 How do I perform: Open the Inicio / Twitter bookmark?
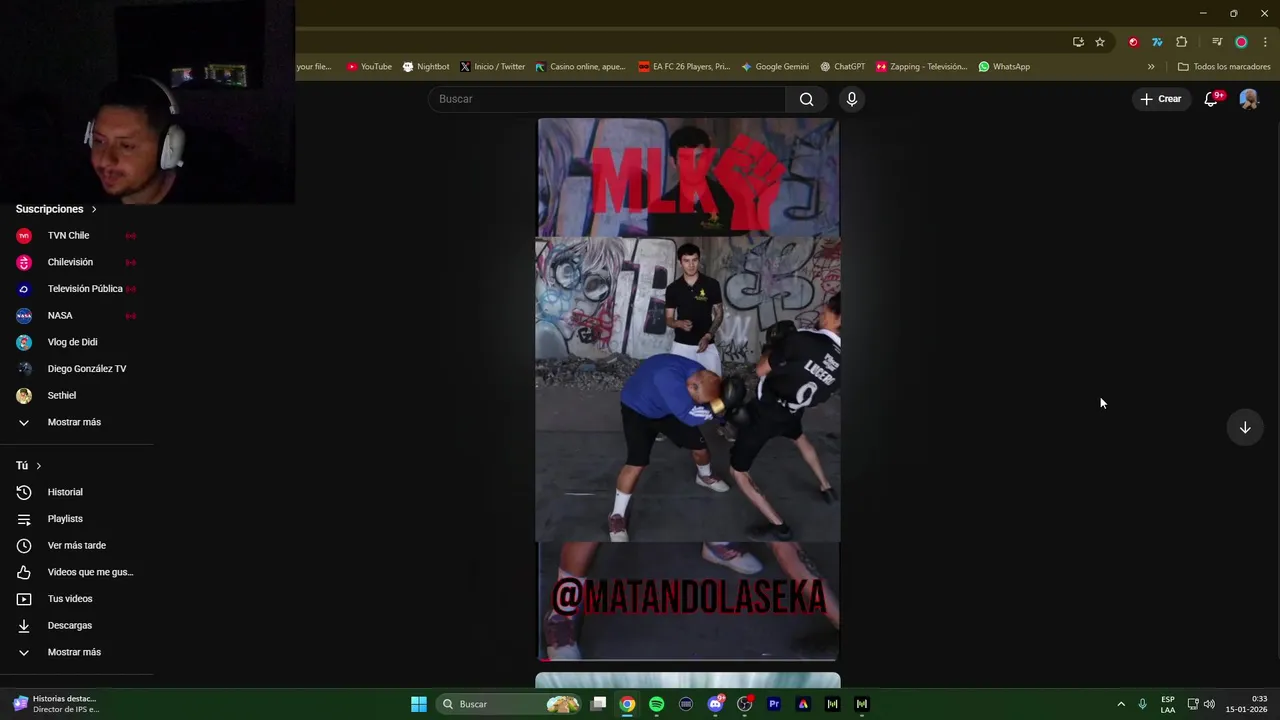pyautogui.click(x=493, y=67)
